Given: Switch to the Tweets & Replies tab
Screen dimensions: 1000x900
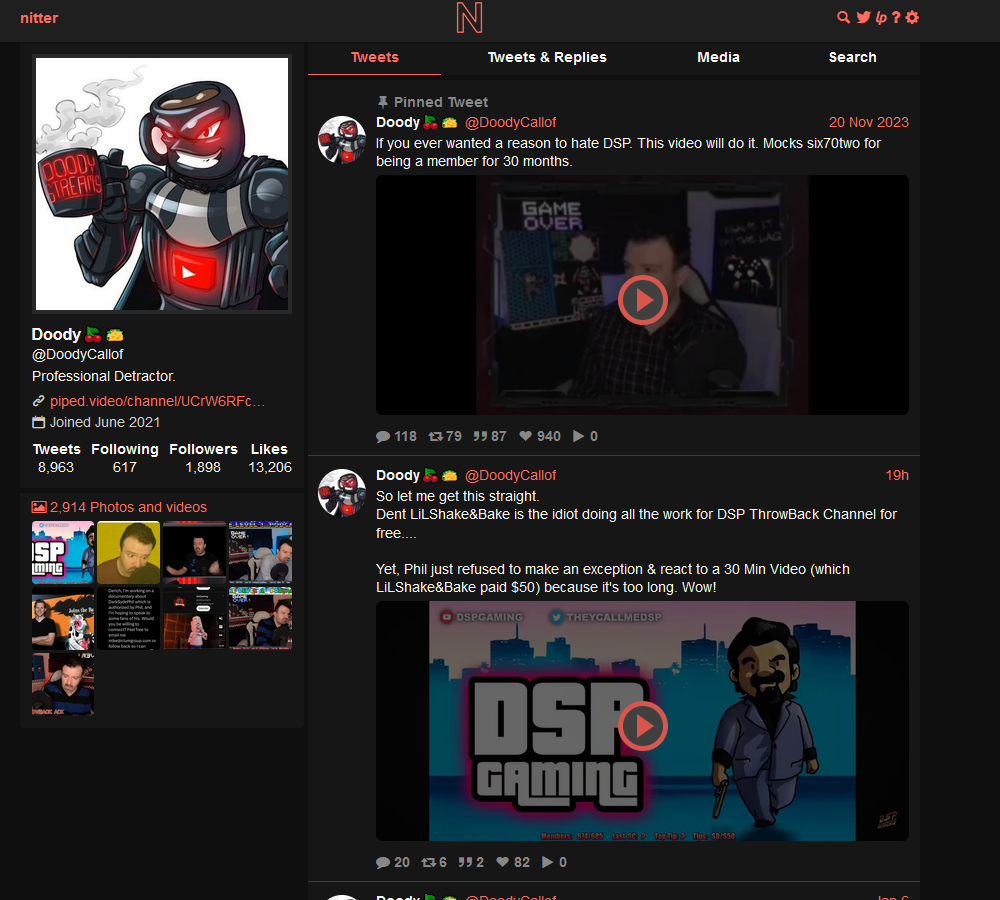Looking at the screenshot, I should [547, 57].
